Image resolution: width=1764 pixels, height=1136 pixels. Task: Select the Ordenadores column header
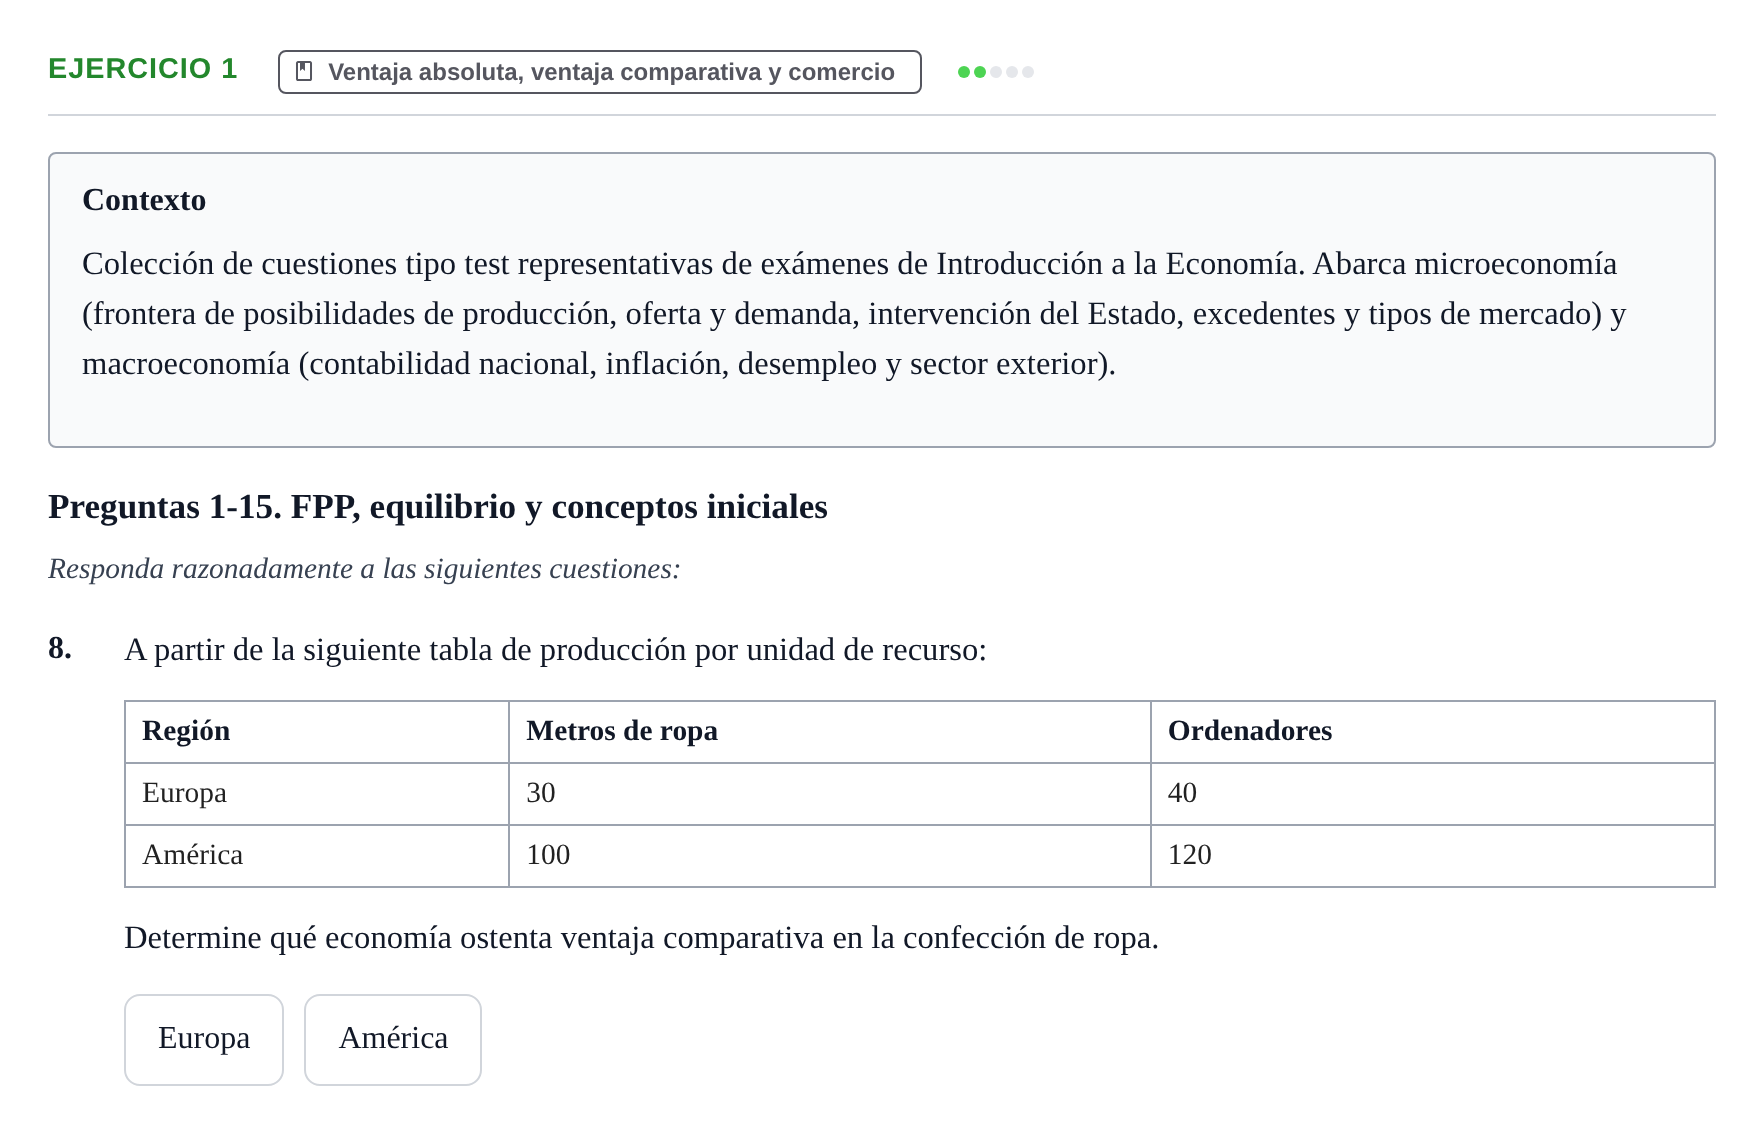coord(1433,732)
